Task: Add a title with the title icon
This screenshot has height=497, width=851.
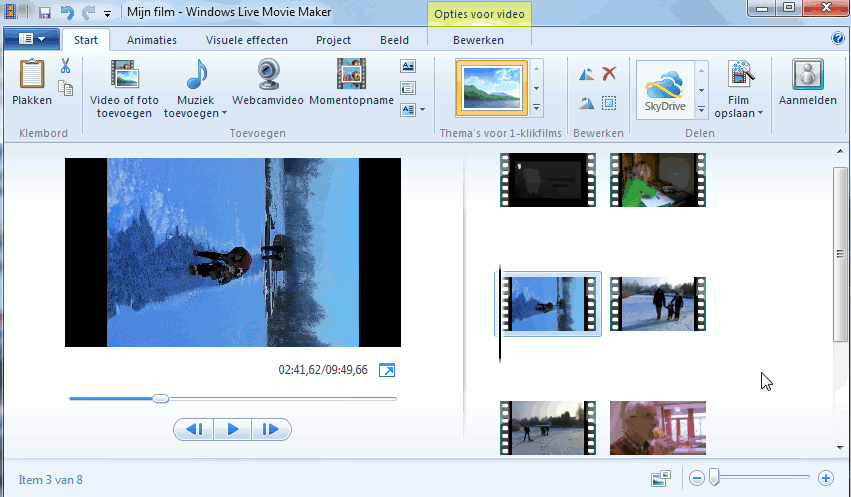Action: pyautogui.click(x=408, y=66)
